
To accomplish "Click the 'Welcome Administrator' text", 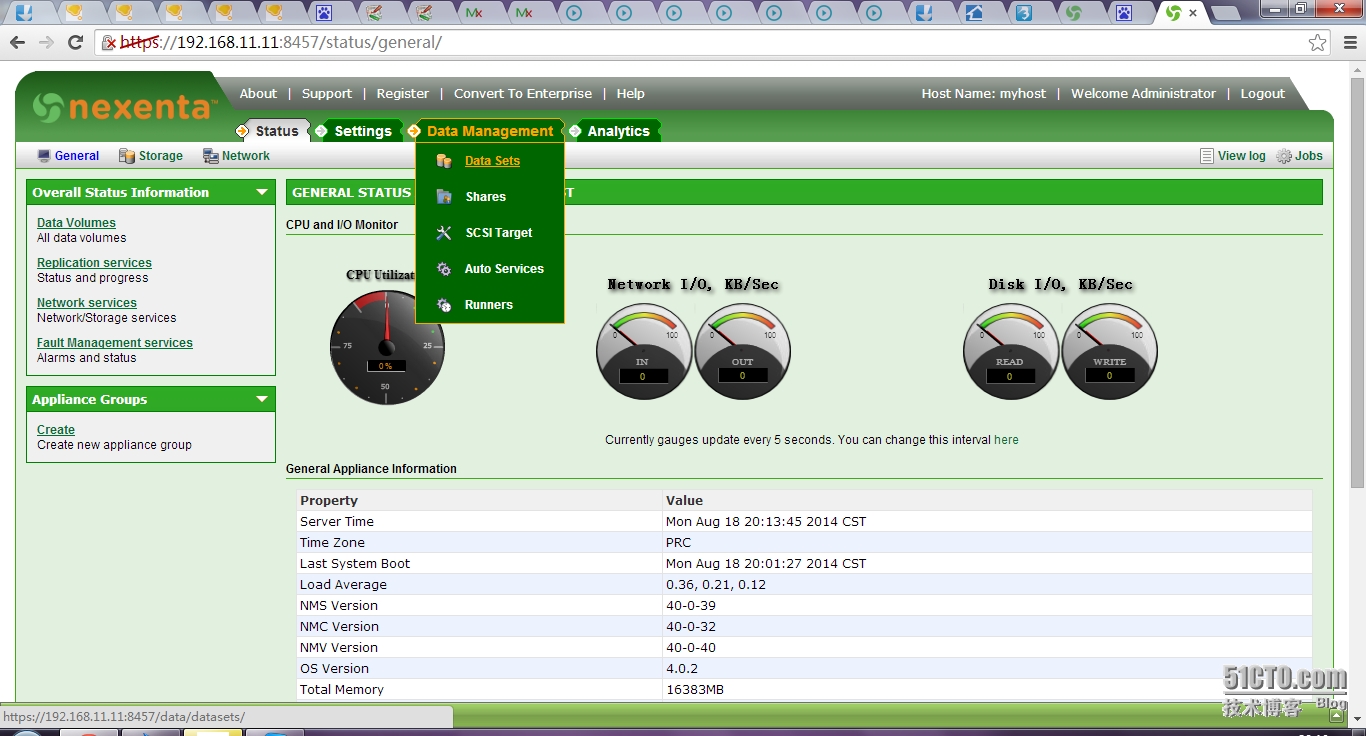I will point(1144,93).
